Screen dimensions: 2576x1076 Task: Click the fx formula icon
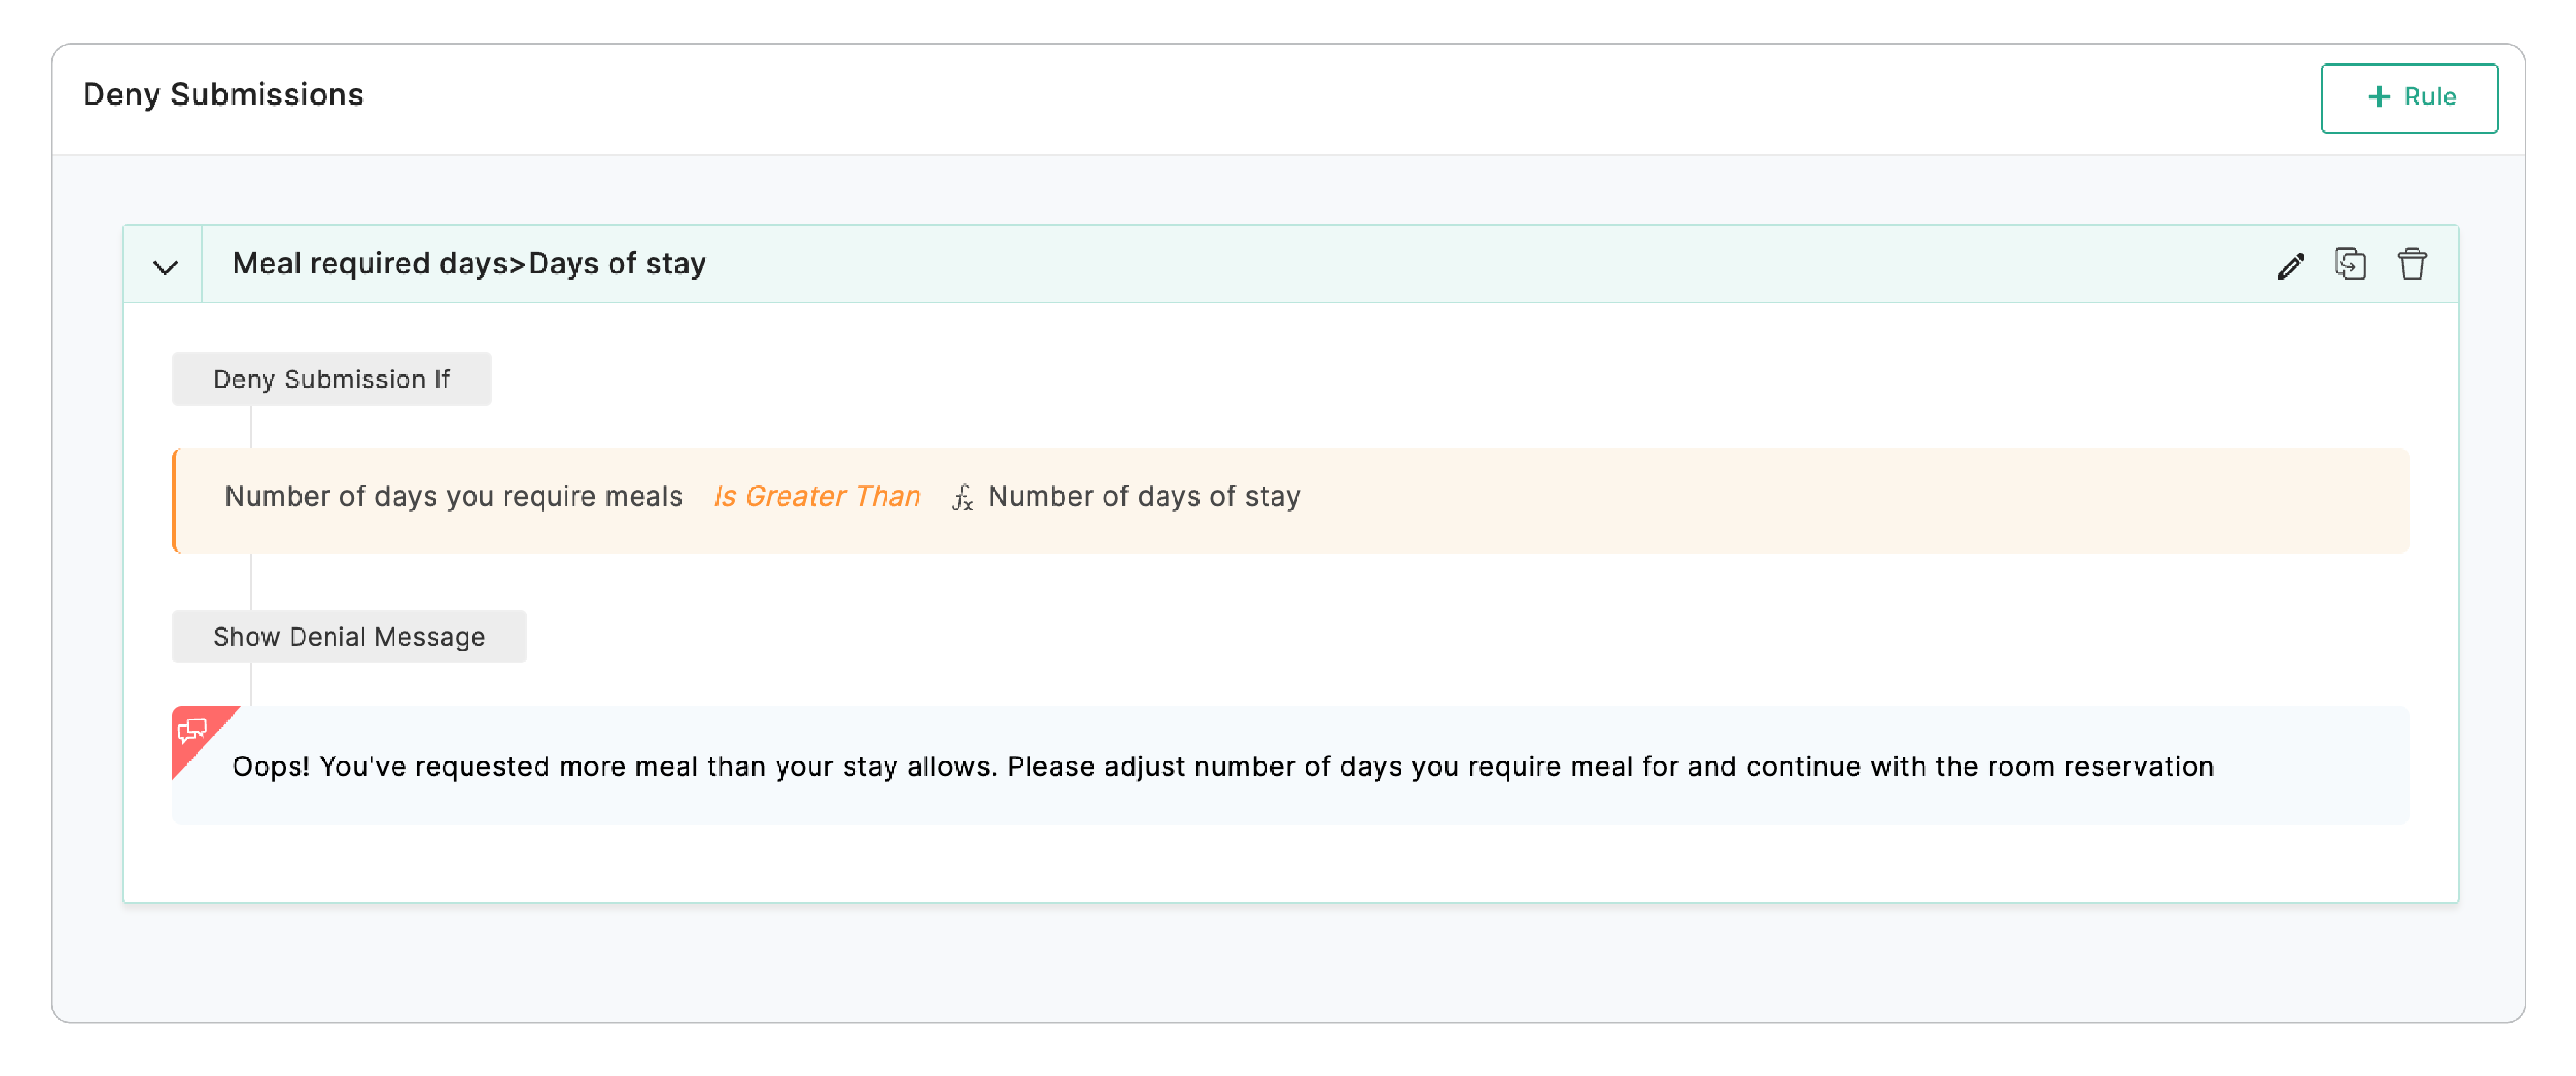pyautogui.click(x=962, y=497)
